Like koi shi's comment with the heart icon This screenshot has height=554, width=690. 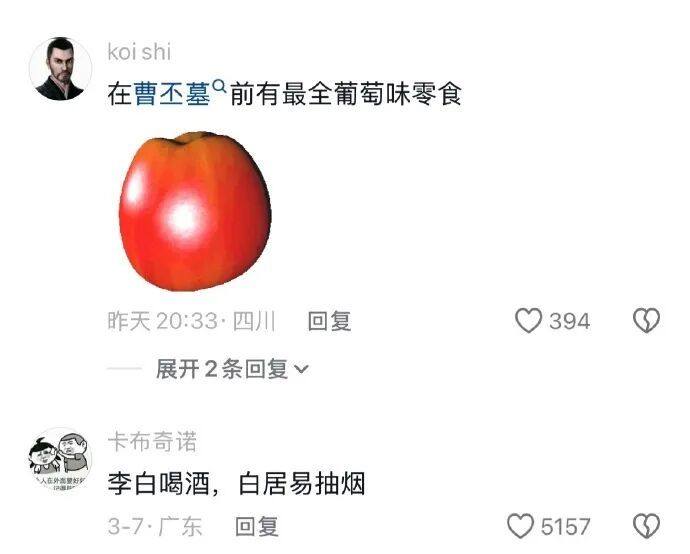pos(528,321)
